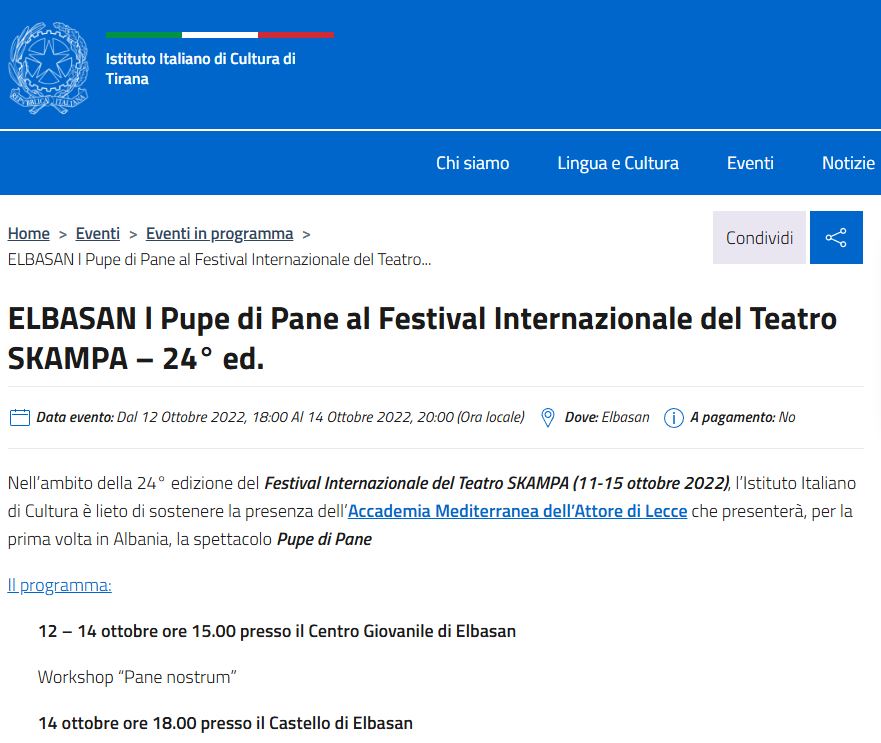Viewport: 881px width, 743px height.
Task: Click the Italian tricolor stripe in header
Action: tap(219, 35)
